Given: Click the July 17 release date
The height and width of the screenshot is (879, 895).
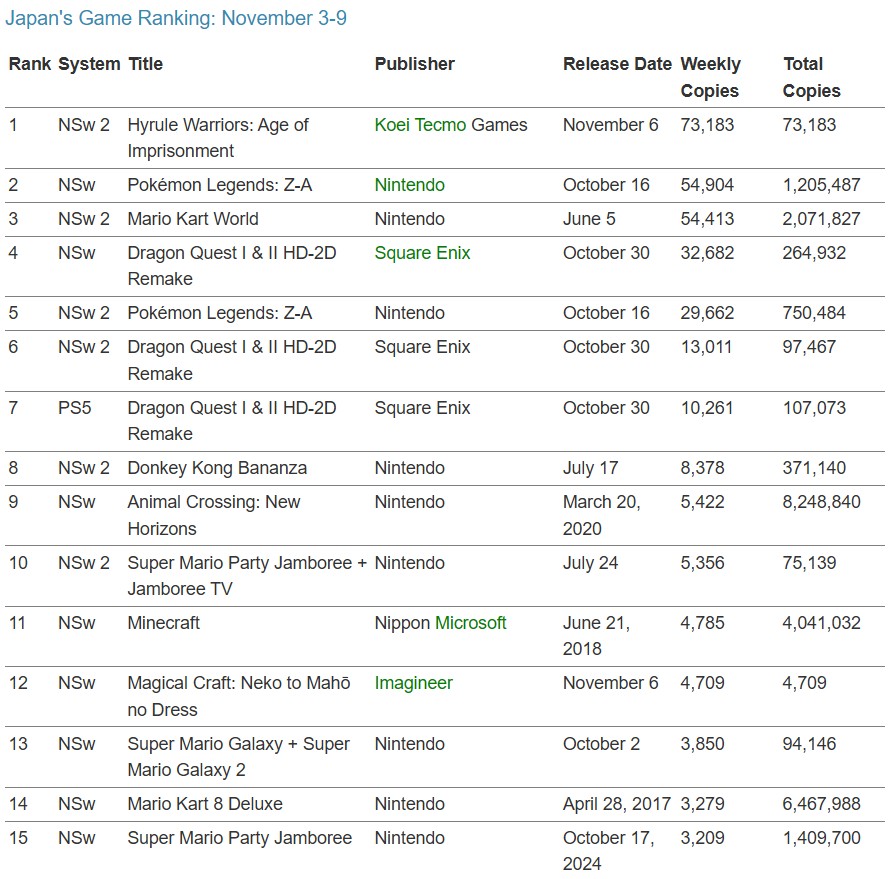Looking at the screenshot, I should coord(590,468).
